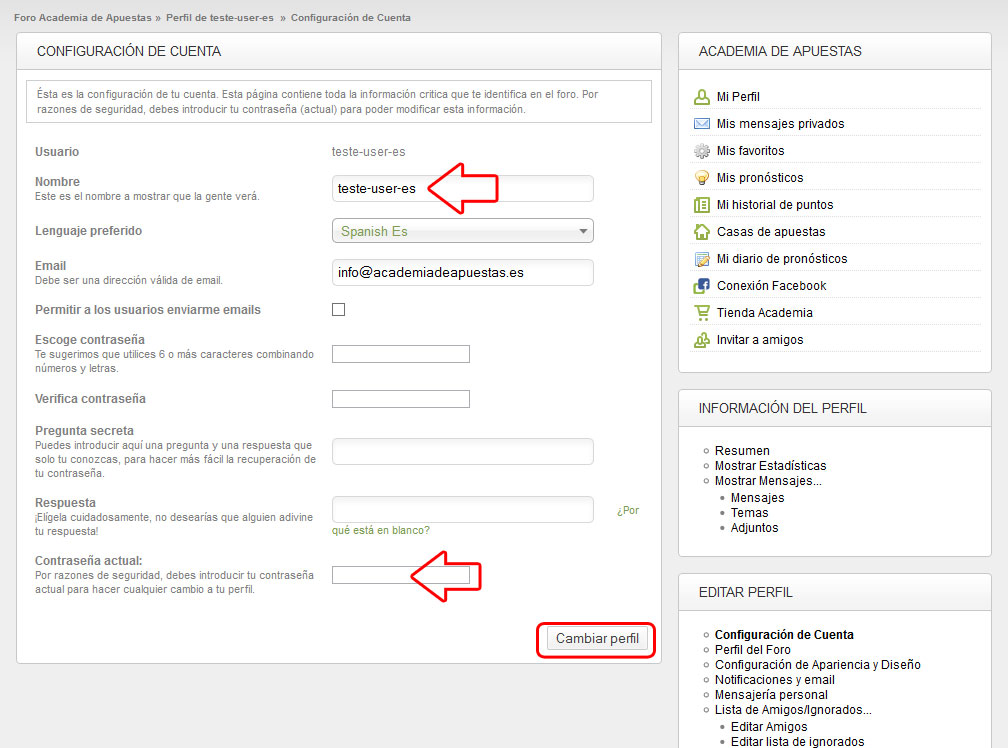This screenshot has height=748, width=1008.
Task: Open the Mis pronósticos lightbulb icon
Action: (x=702, y=178)
